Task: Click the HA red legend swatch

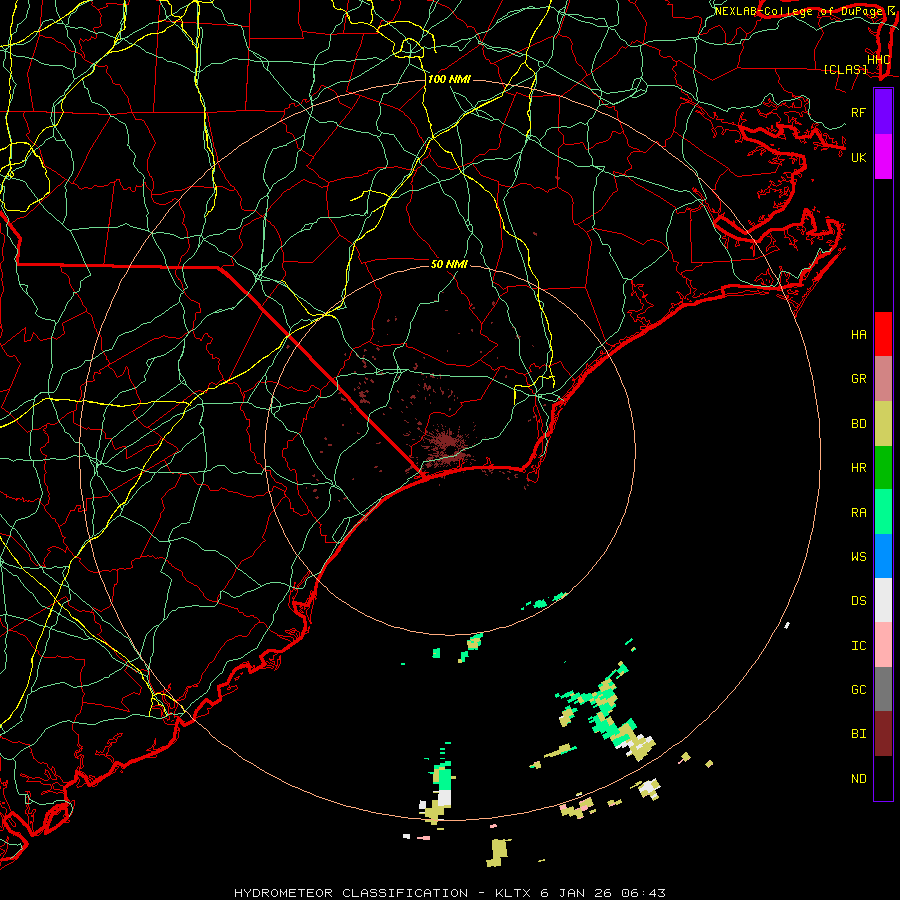Action: [x=883, y=334]
